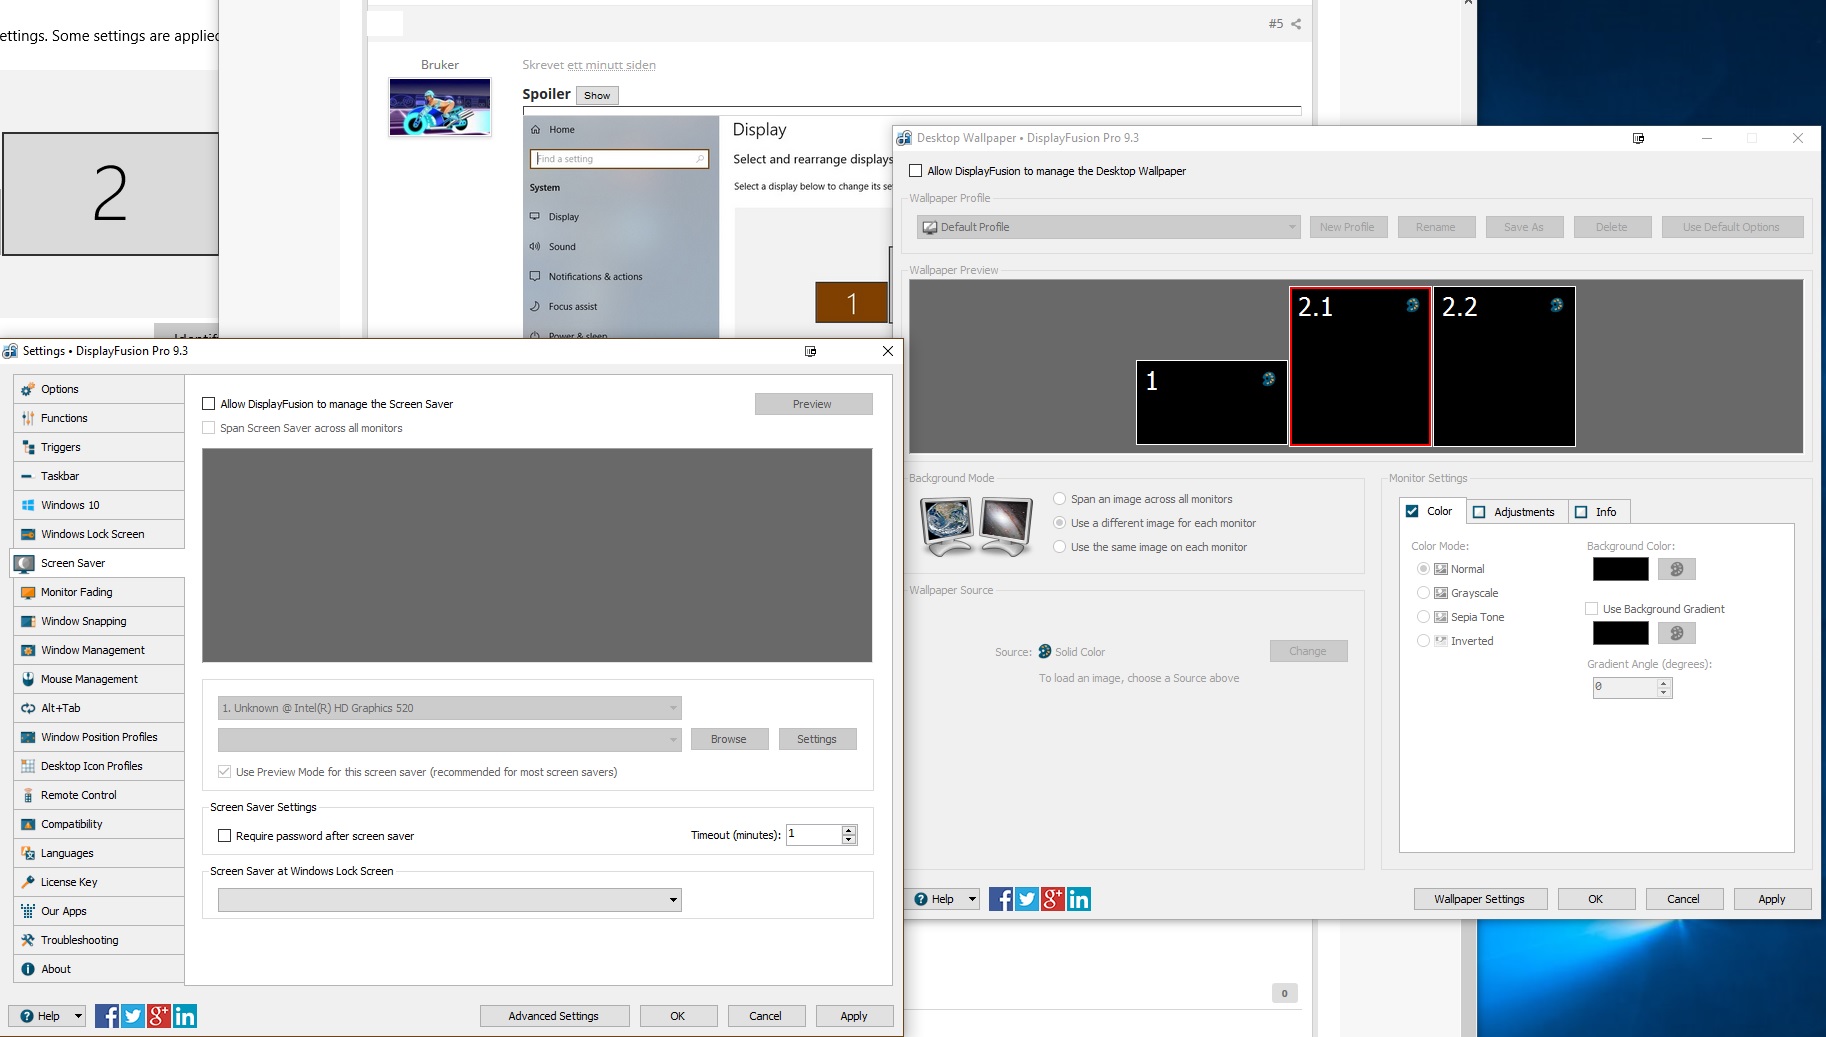Screen dimensions: 1826x1037
Task: Select Grayscale color mode
Action: coord(1424,593)
